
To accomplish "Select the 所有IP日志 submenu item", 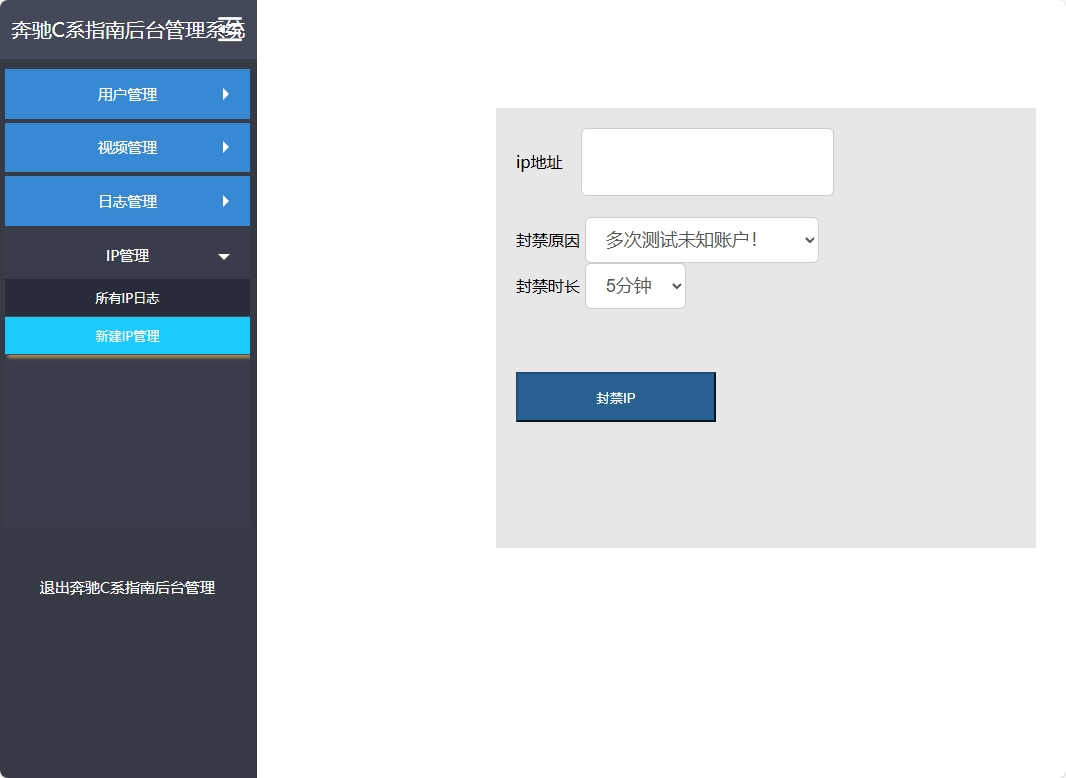I will [127, 297].
